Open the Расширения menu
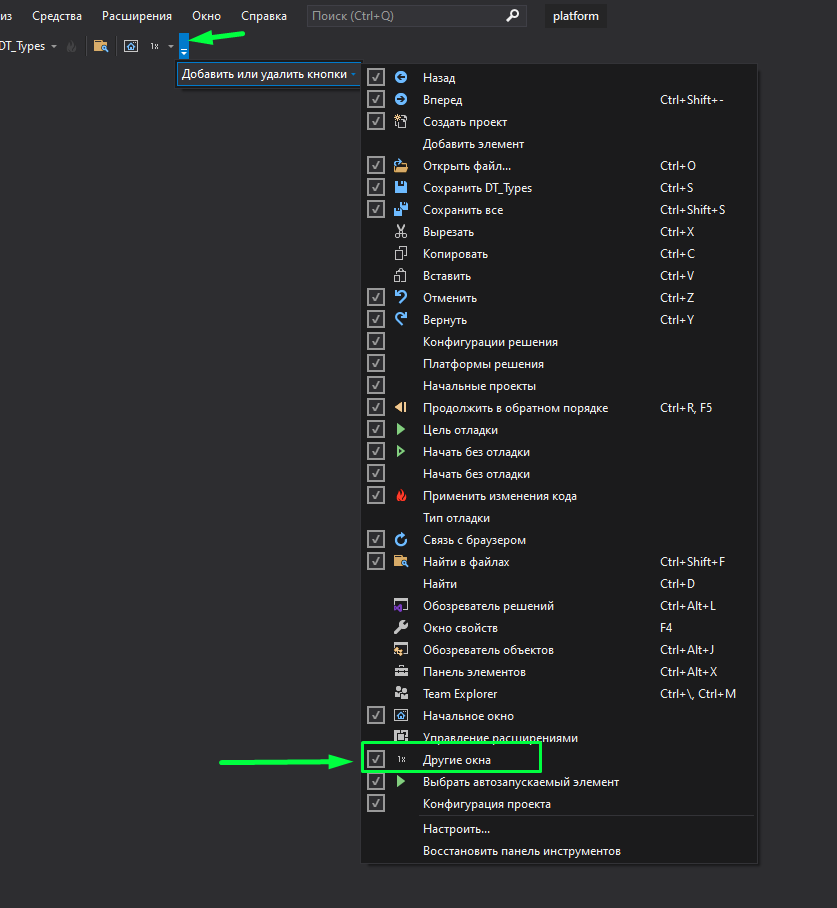837x908 pixels. (x=136, y=16)
